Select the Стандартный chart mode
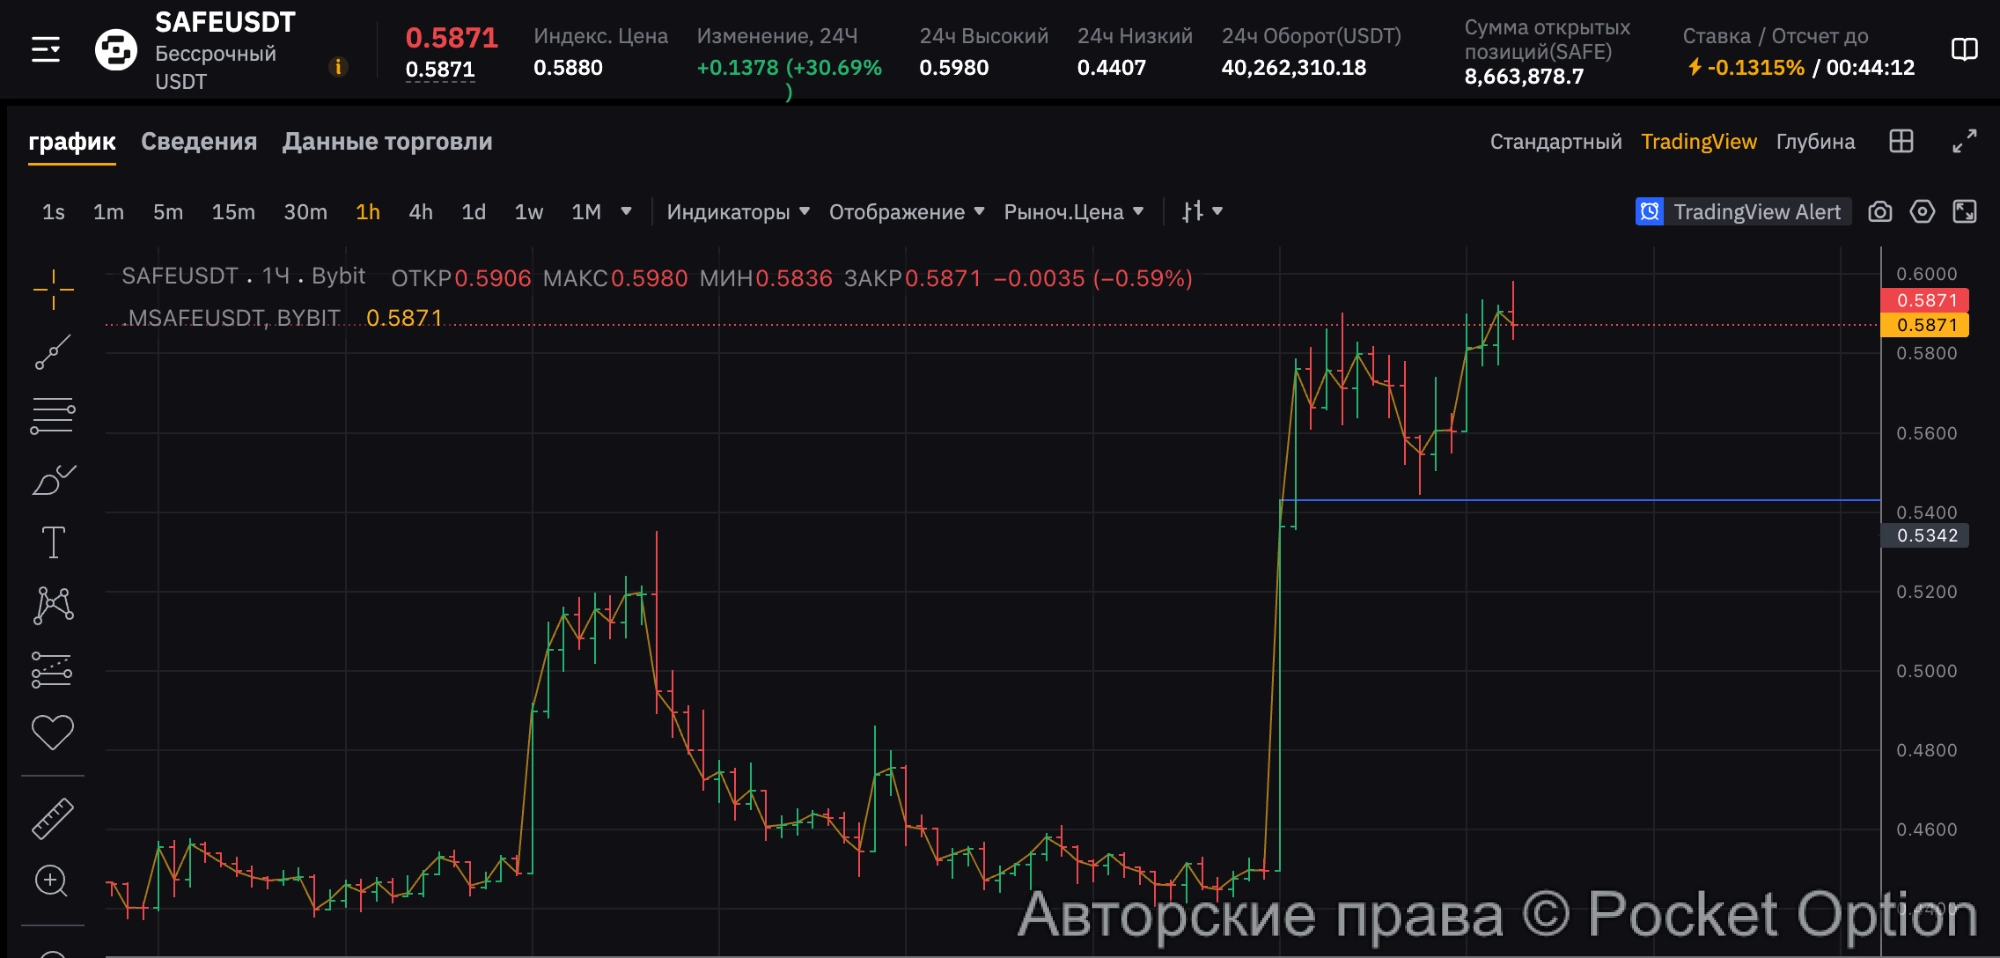 pos(1555,142)
